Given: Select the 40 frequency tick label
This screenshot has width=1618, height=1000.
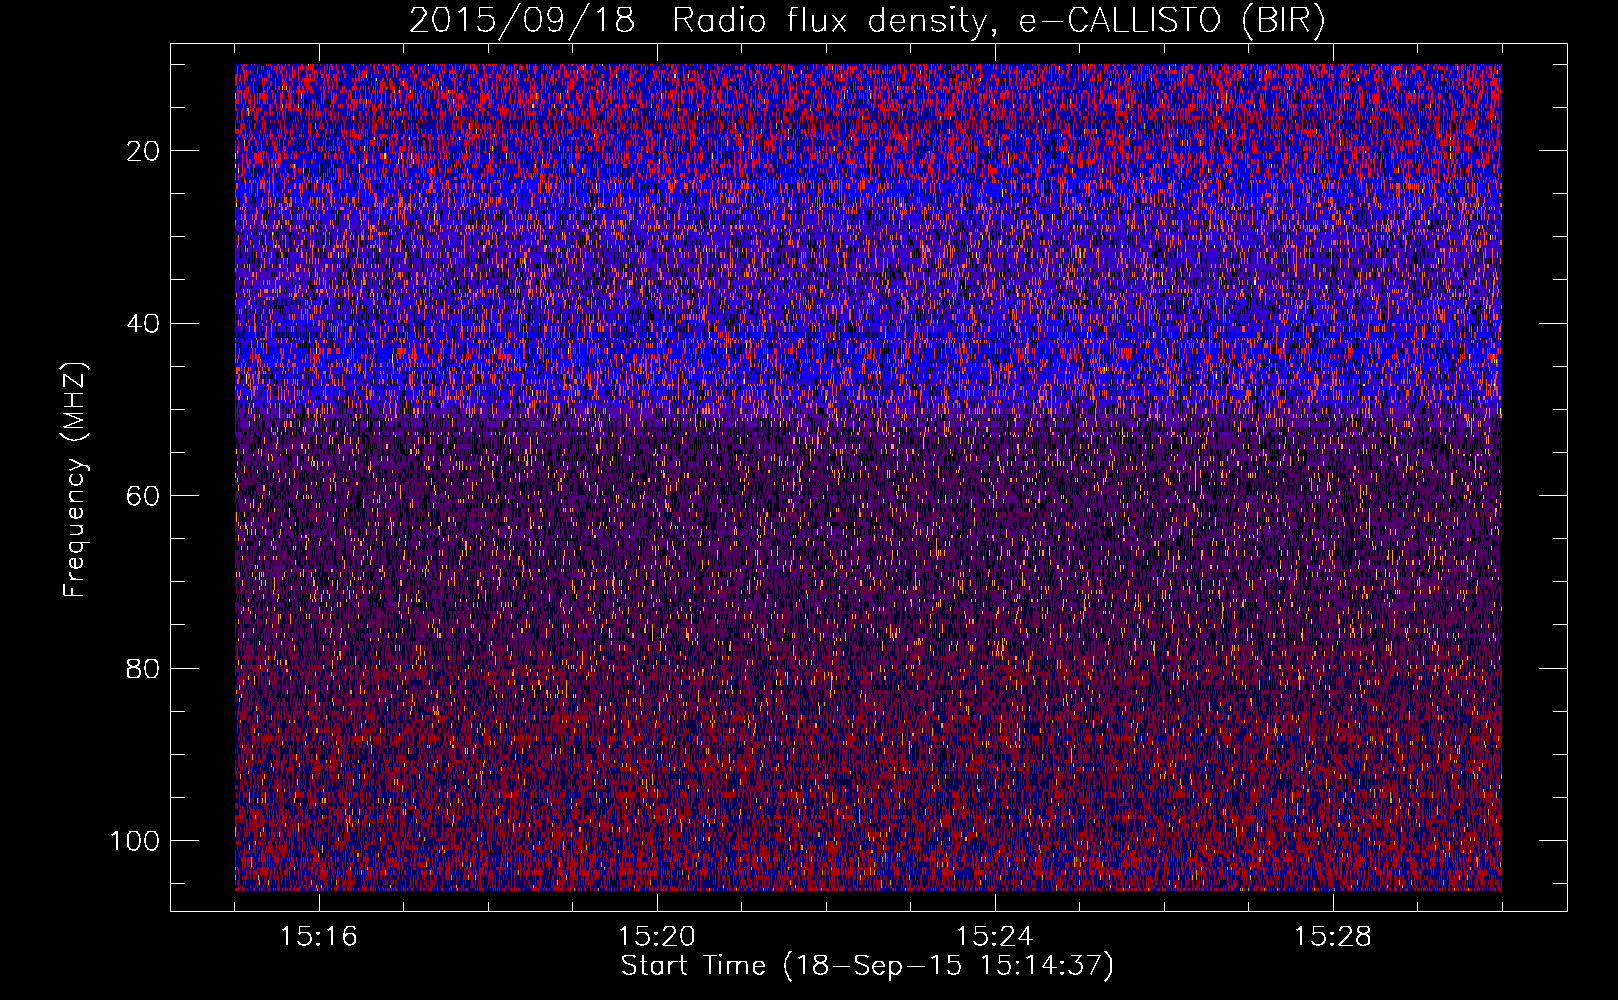Looking at the screenshot, I should click(144, 324).
